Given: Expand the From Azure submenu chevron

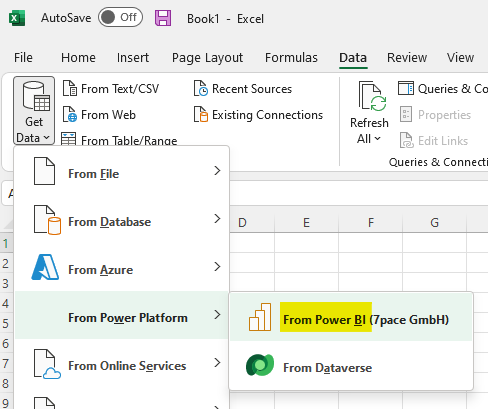Looking at the screenshot, I should point(217,267).
